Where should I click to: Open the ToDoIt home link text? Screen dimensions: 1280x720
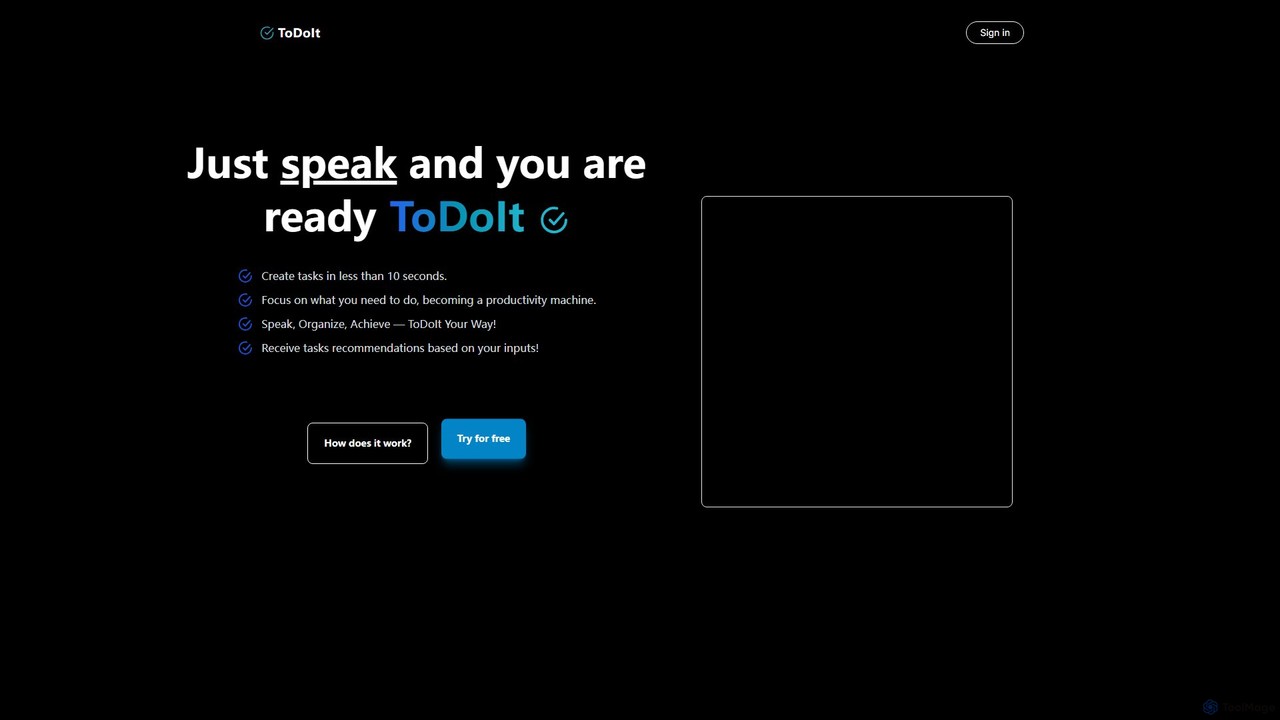tap(299, 33)
